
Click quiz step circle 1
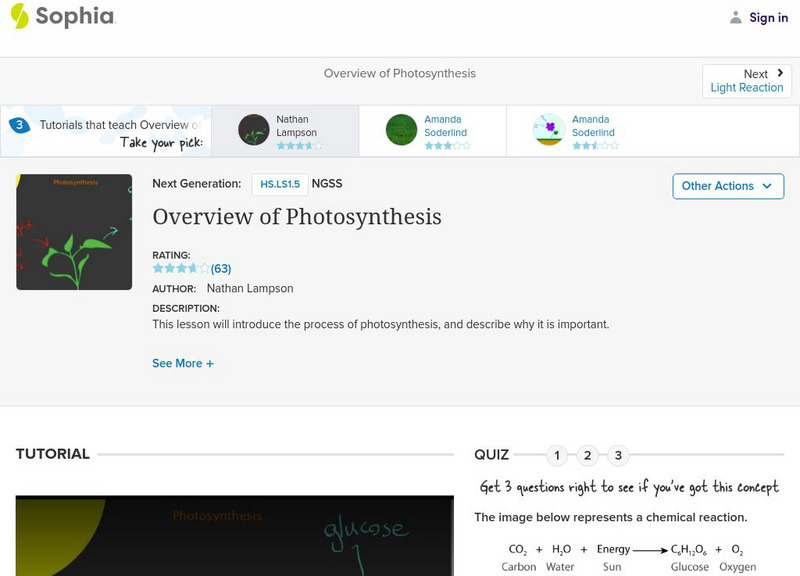pos(558,454)
